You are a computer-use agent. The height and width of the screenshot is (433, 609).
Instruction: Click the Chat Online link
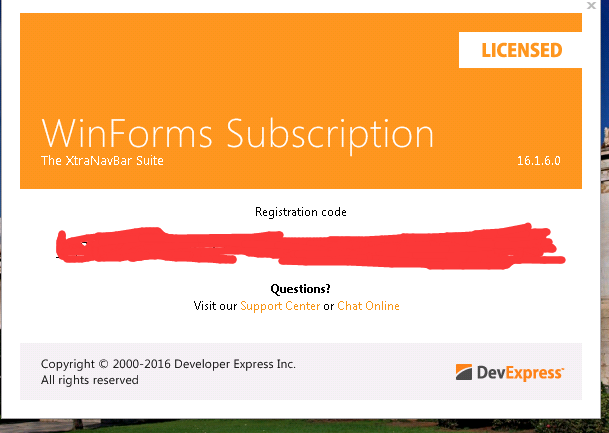coord(368,306)
